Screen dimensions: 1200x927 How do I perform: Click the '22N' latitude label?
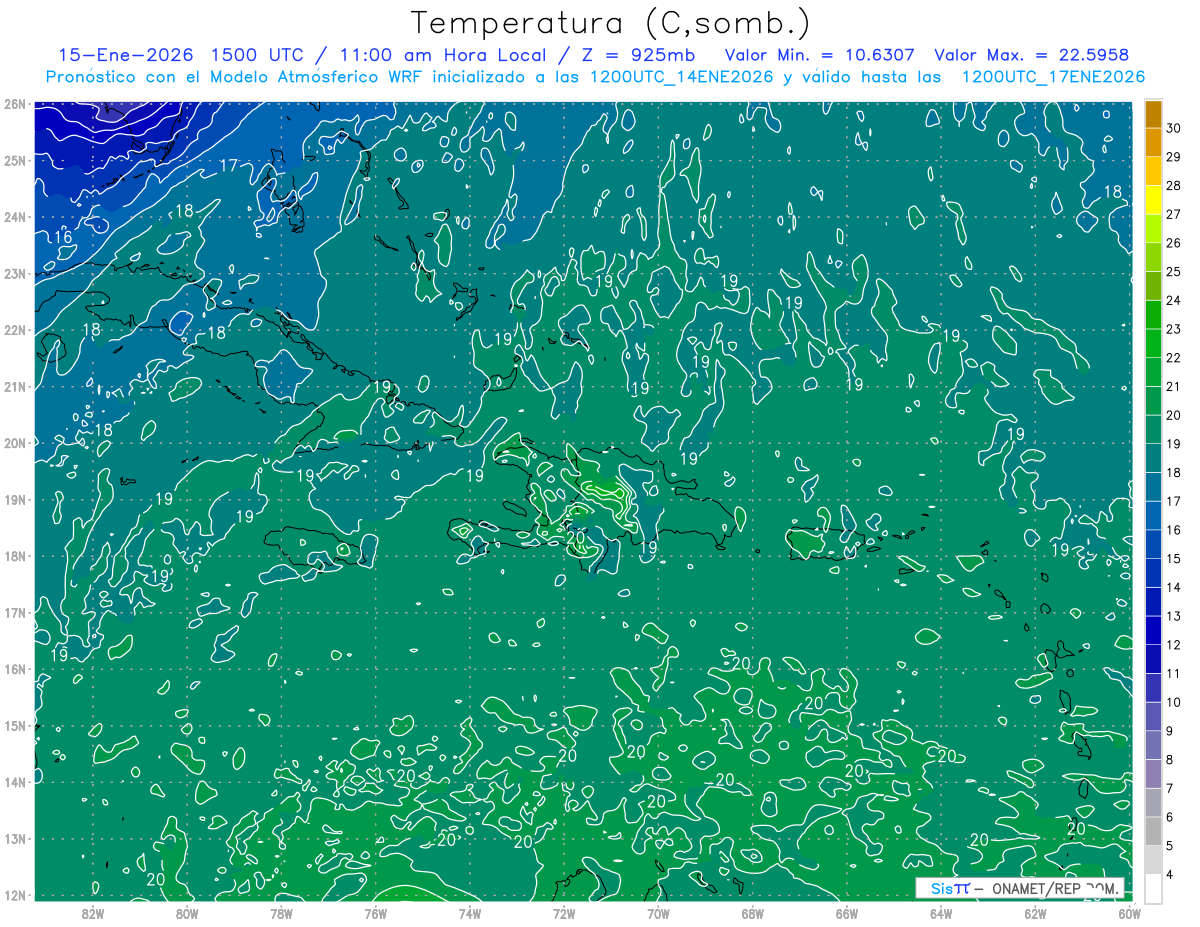(x=14, y=330)
